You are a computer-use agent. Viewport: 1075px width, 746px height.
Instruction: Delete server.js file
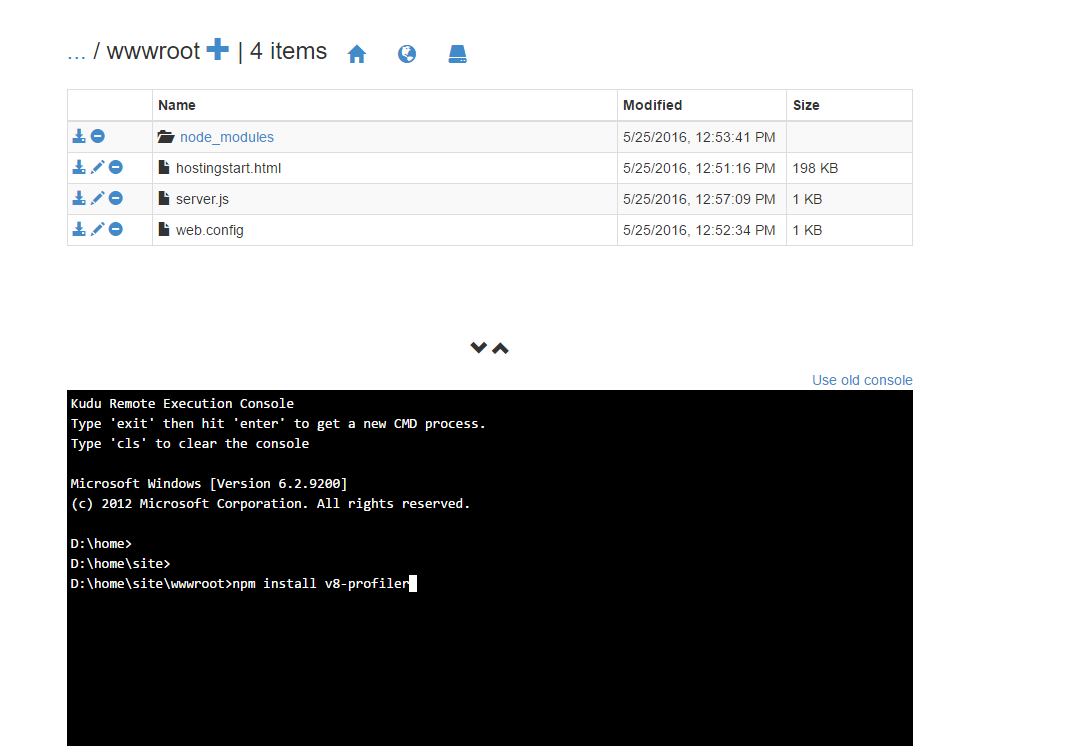(x=116, y=198)
